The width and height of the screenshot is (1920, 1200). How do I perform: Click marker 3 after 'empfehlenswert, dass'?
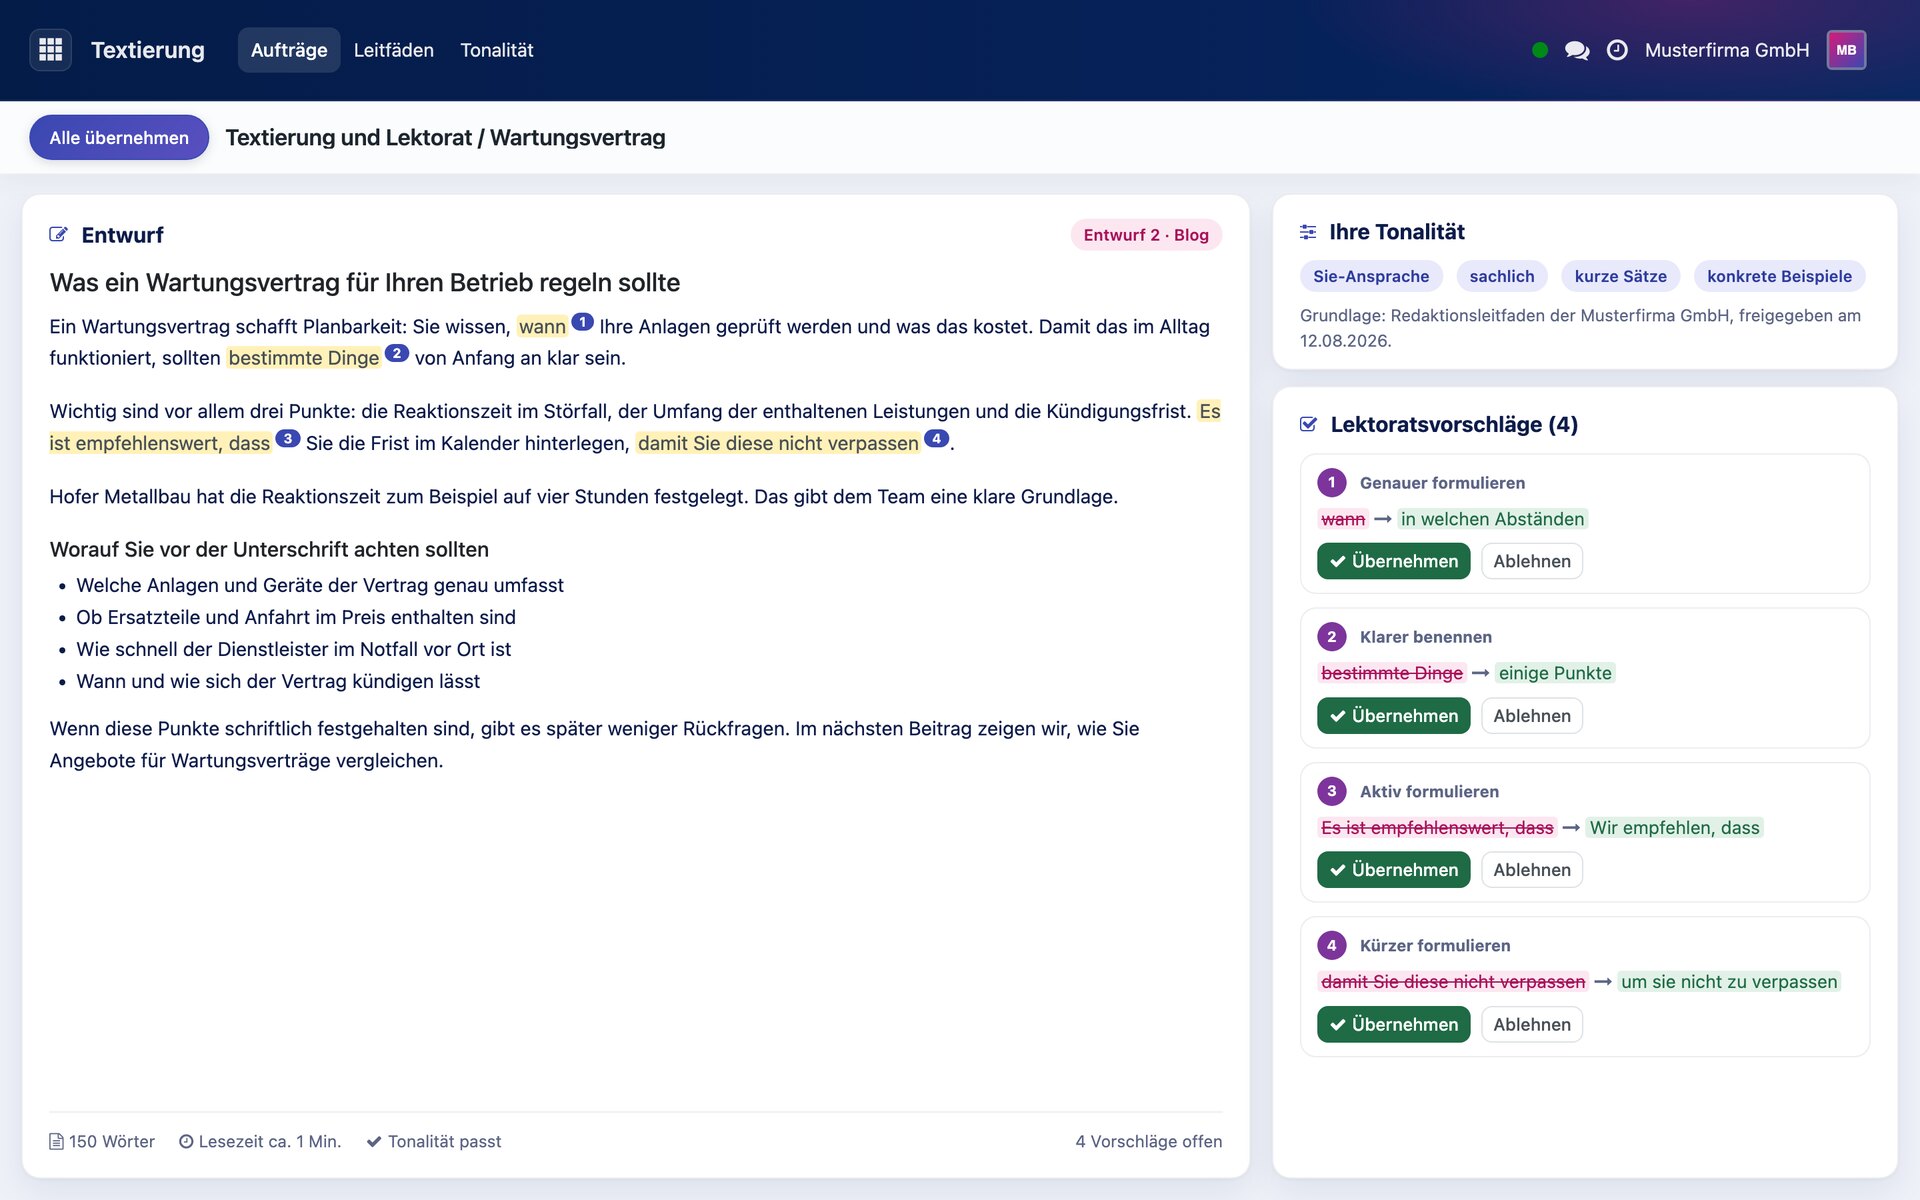[x=288, y=438]
